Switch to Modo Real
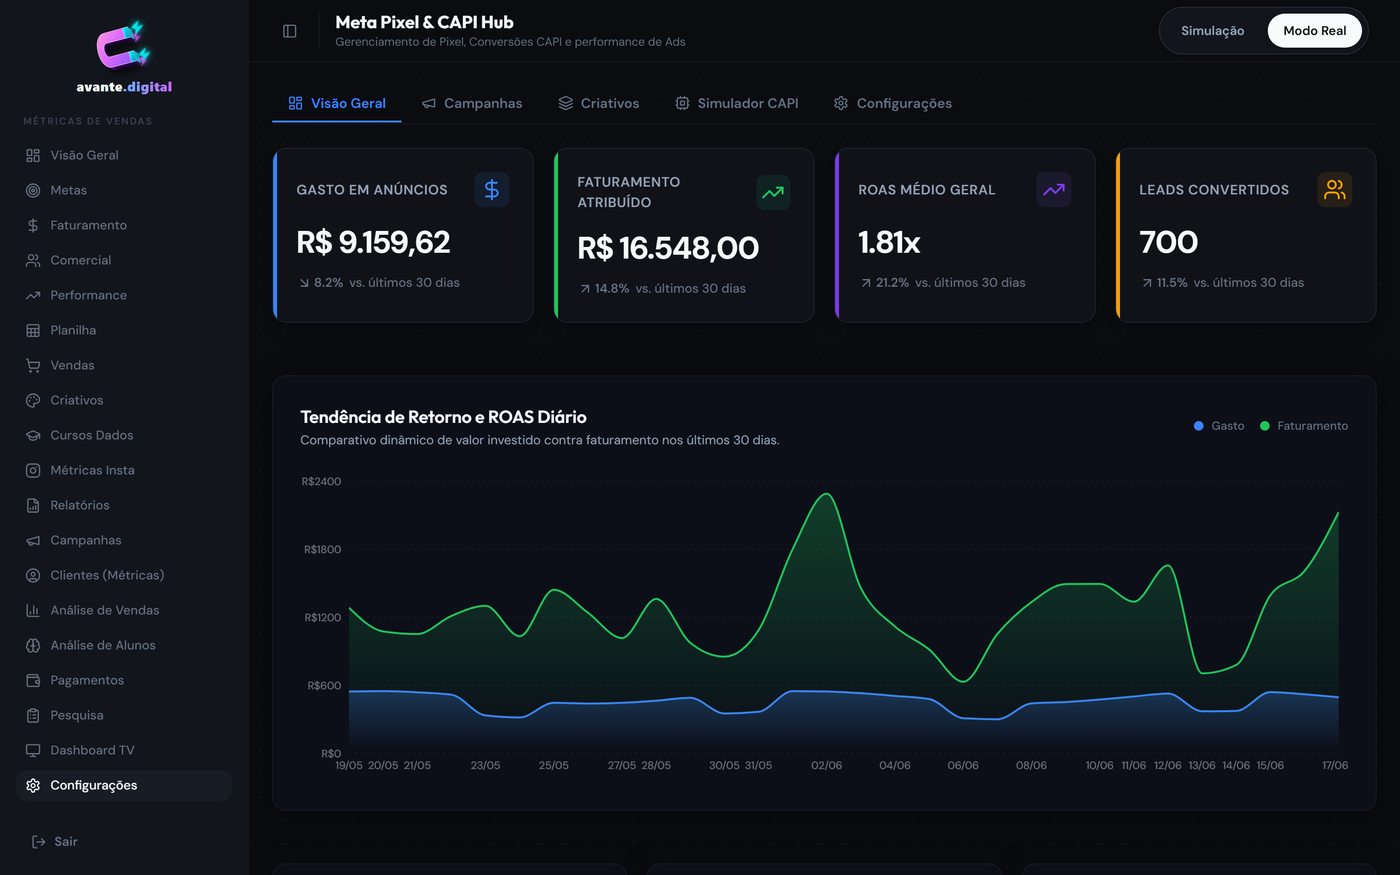The image size is (1400, 875). [1315, 31]
